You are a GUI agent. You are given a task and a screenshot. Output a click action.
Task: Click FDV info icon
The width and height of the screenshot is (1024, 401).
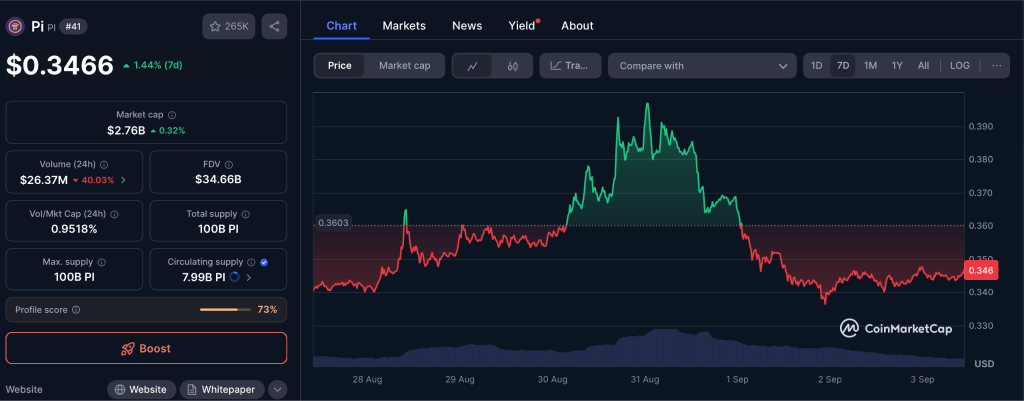229,165
